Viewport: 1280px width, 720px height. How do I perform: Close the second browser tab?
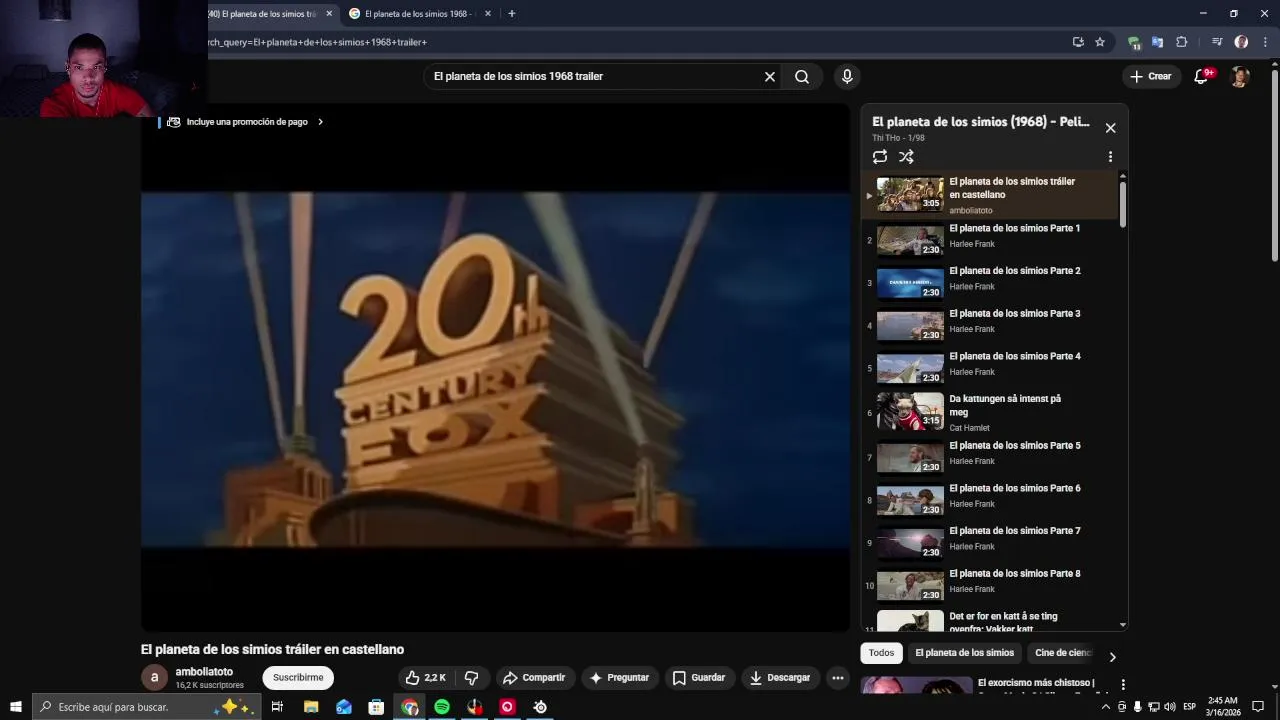pyautogui.click(x=488, y=14)
